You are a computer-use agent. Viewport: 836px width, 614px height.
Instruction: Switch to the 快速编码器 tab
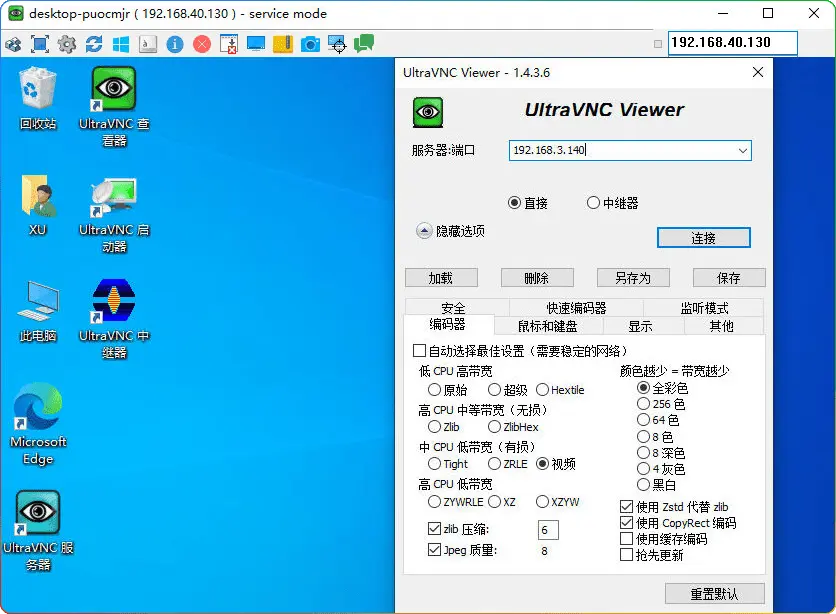[x=576, y=308]
